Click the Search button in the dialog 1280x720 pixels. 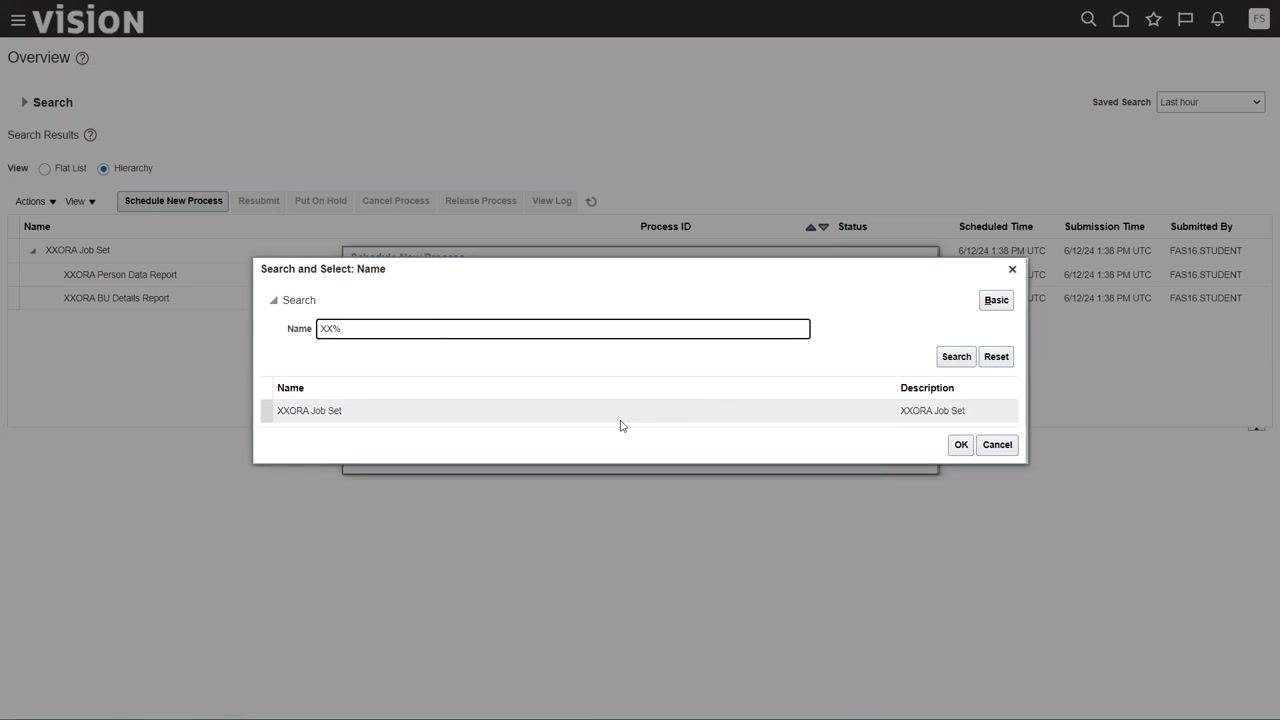coord(956,357)
